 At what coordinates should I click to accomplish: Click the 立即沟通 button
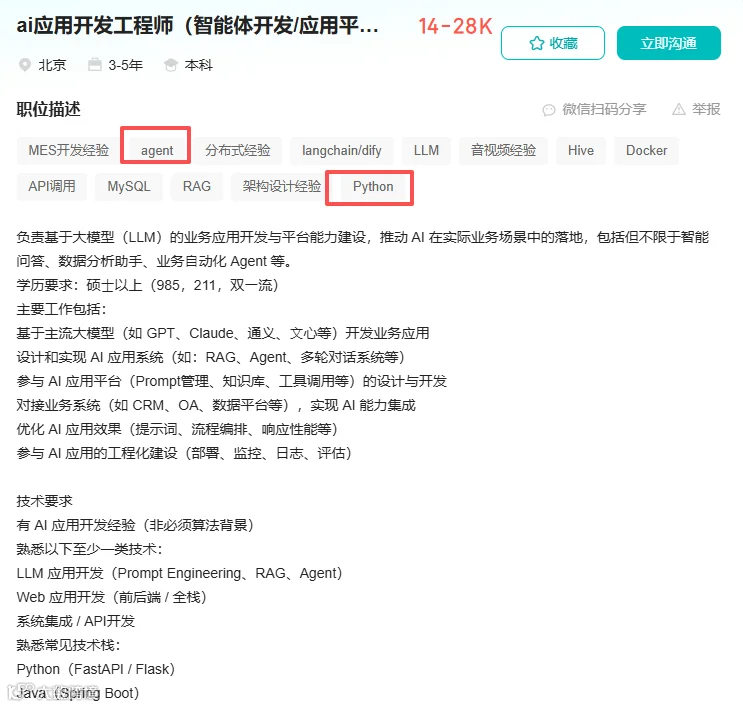669,43
